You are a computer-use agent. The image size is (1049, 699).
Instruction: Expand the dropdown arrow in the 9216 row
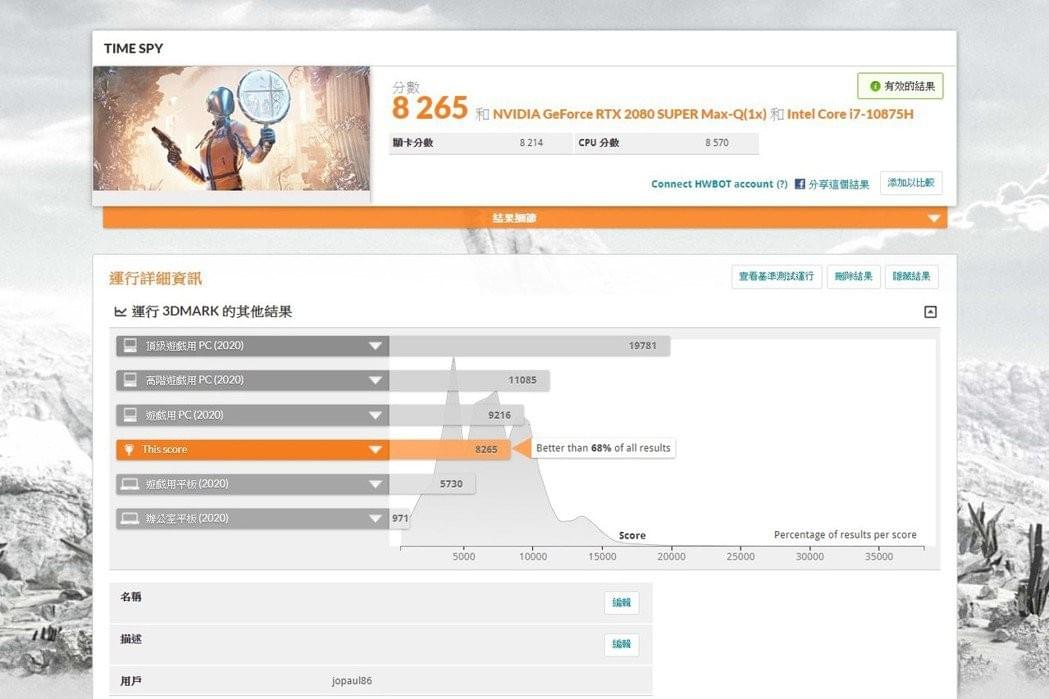[x=375, y=415]
